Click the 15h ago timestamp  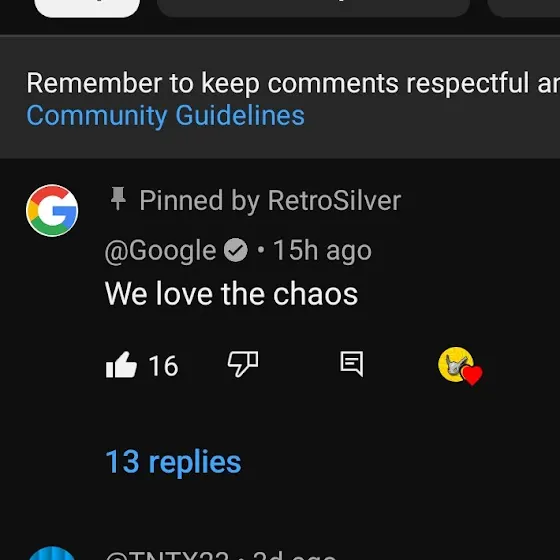pyautogui.click(x=322, y=251)
